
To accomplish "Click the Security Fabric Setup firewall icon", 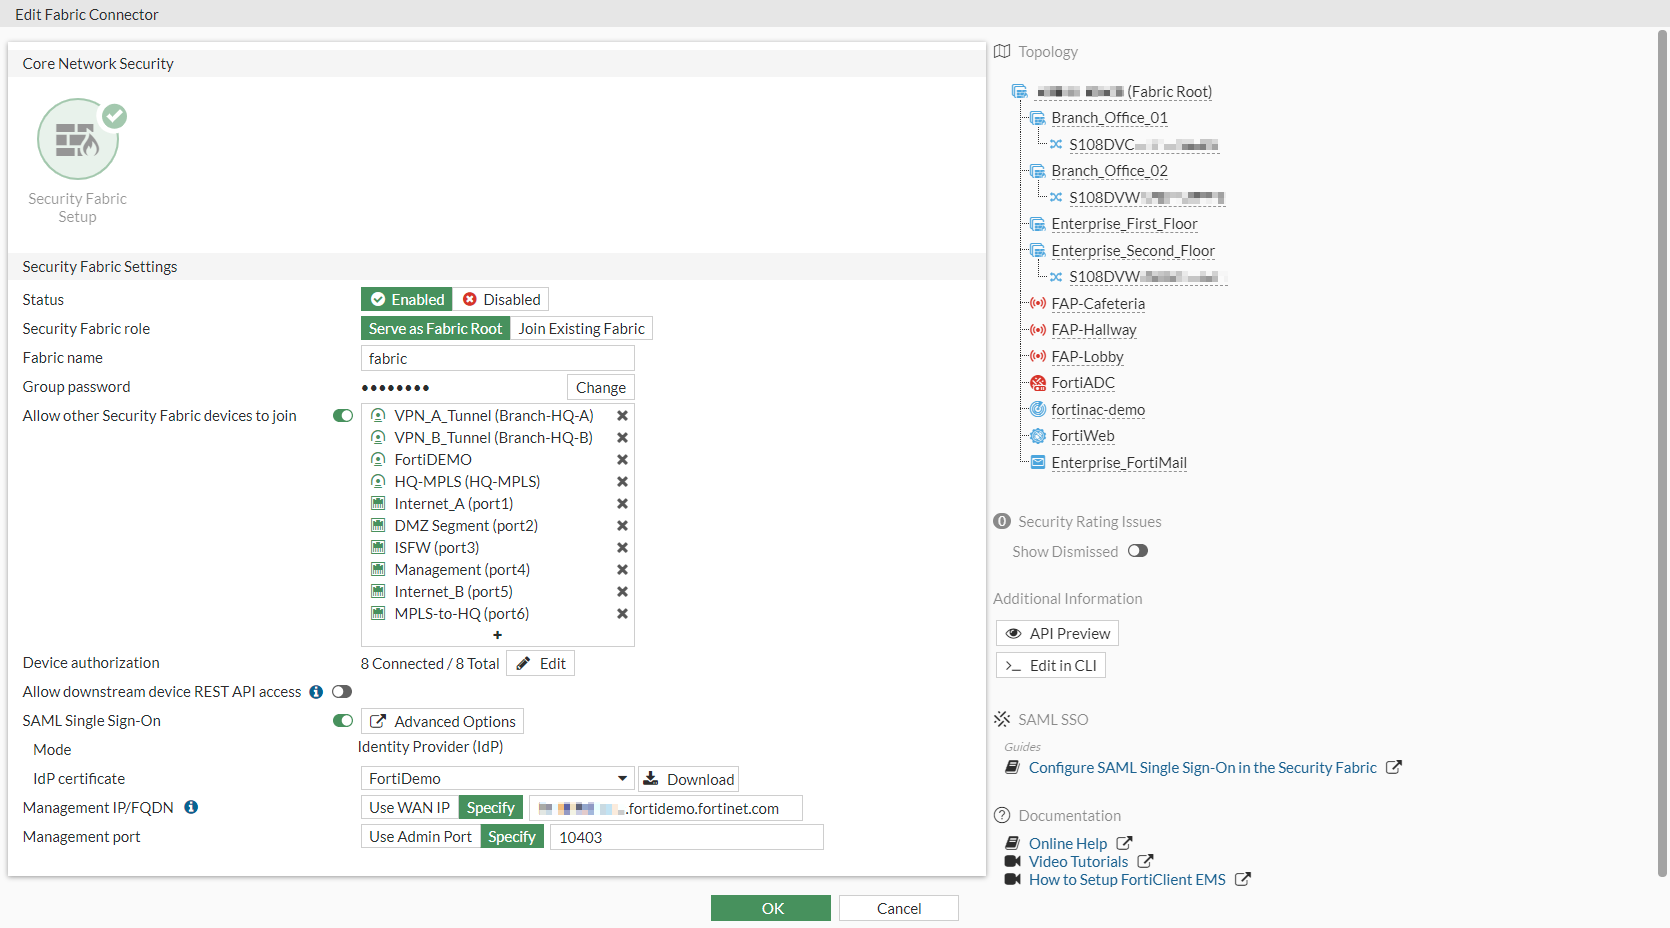I will [78, 139].
